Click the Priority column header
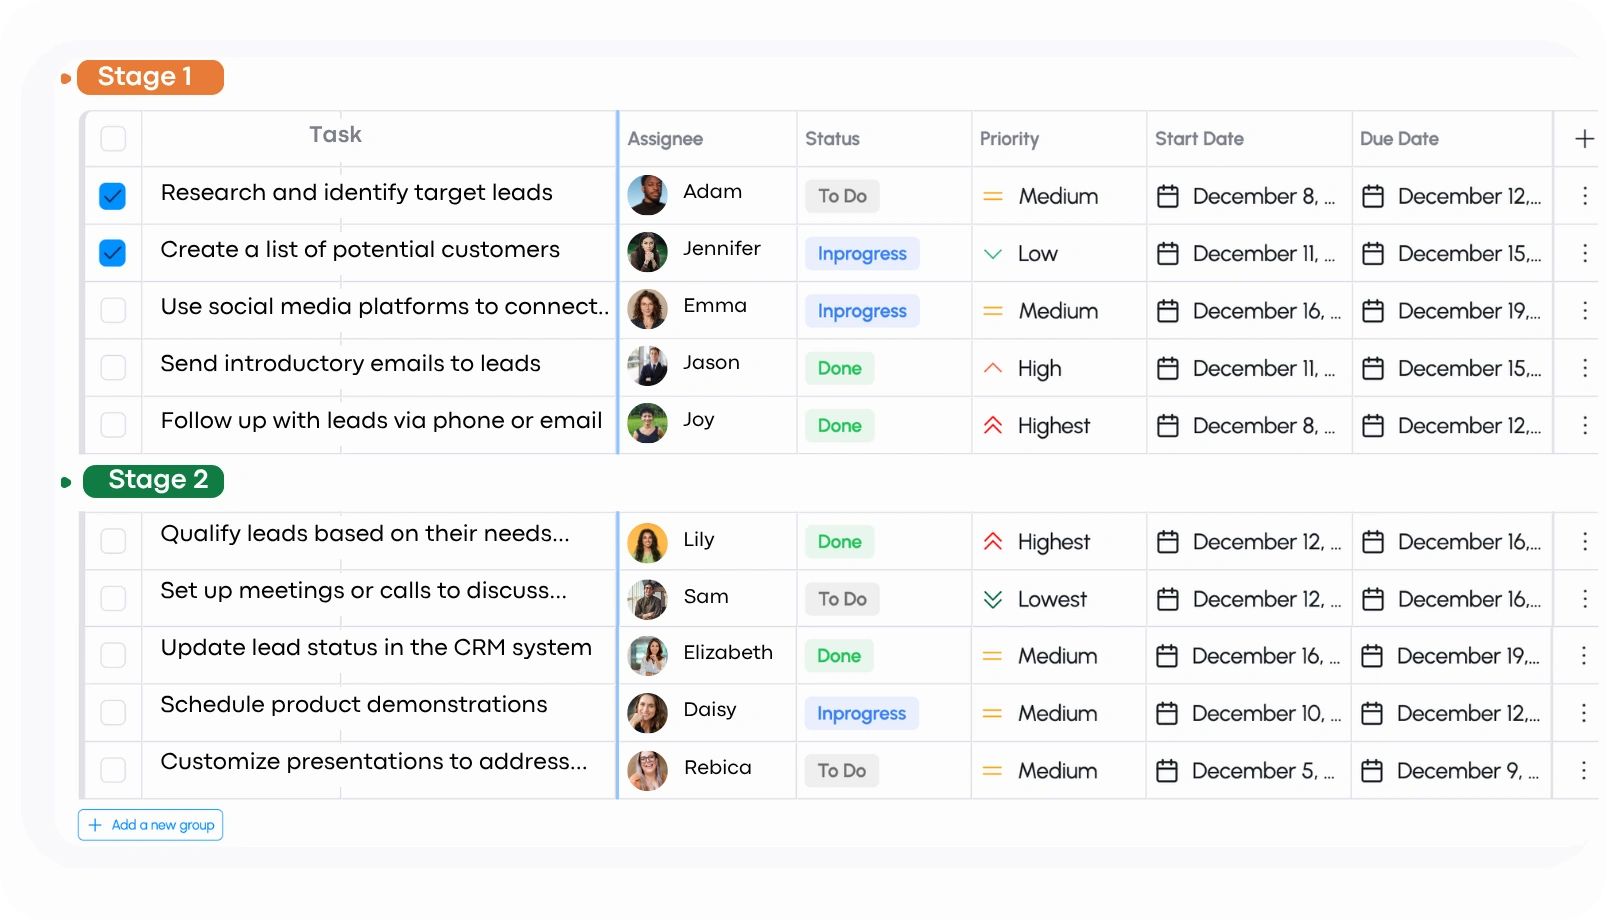Screen dimensions: 1609x922 (1009, 139)
